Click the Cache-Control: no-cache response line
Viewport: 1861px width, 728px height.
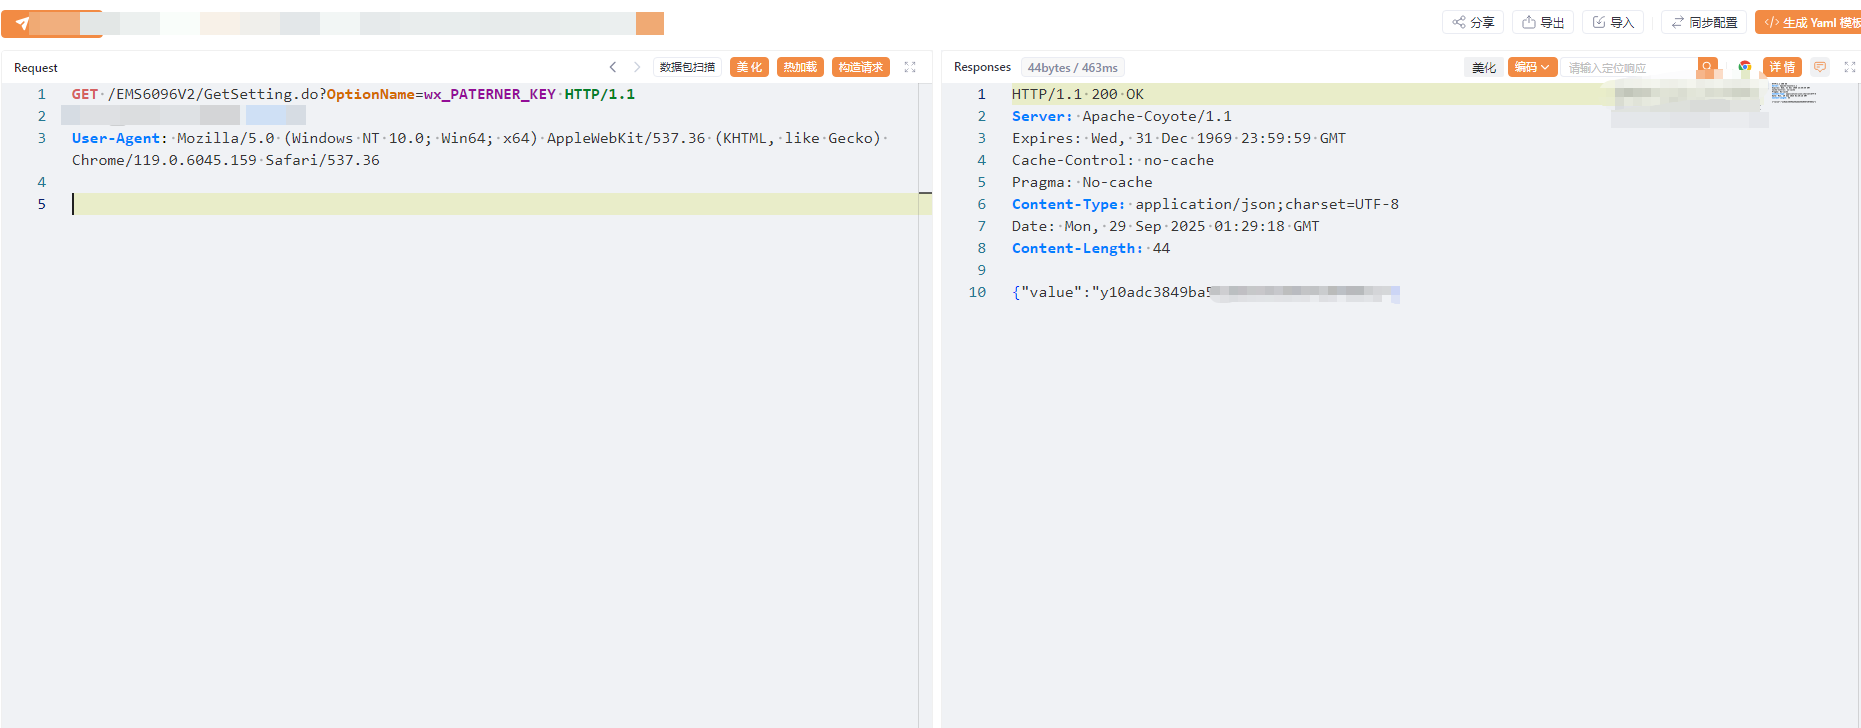1112,160
